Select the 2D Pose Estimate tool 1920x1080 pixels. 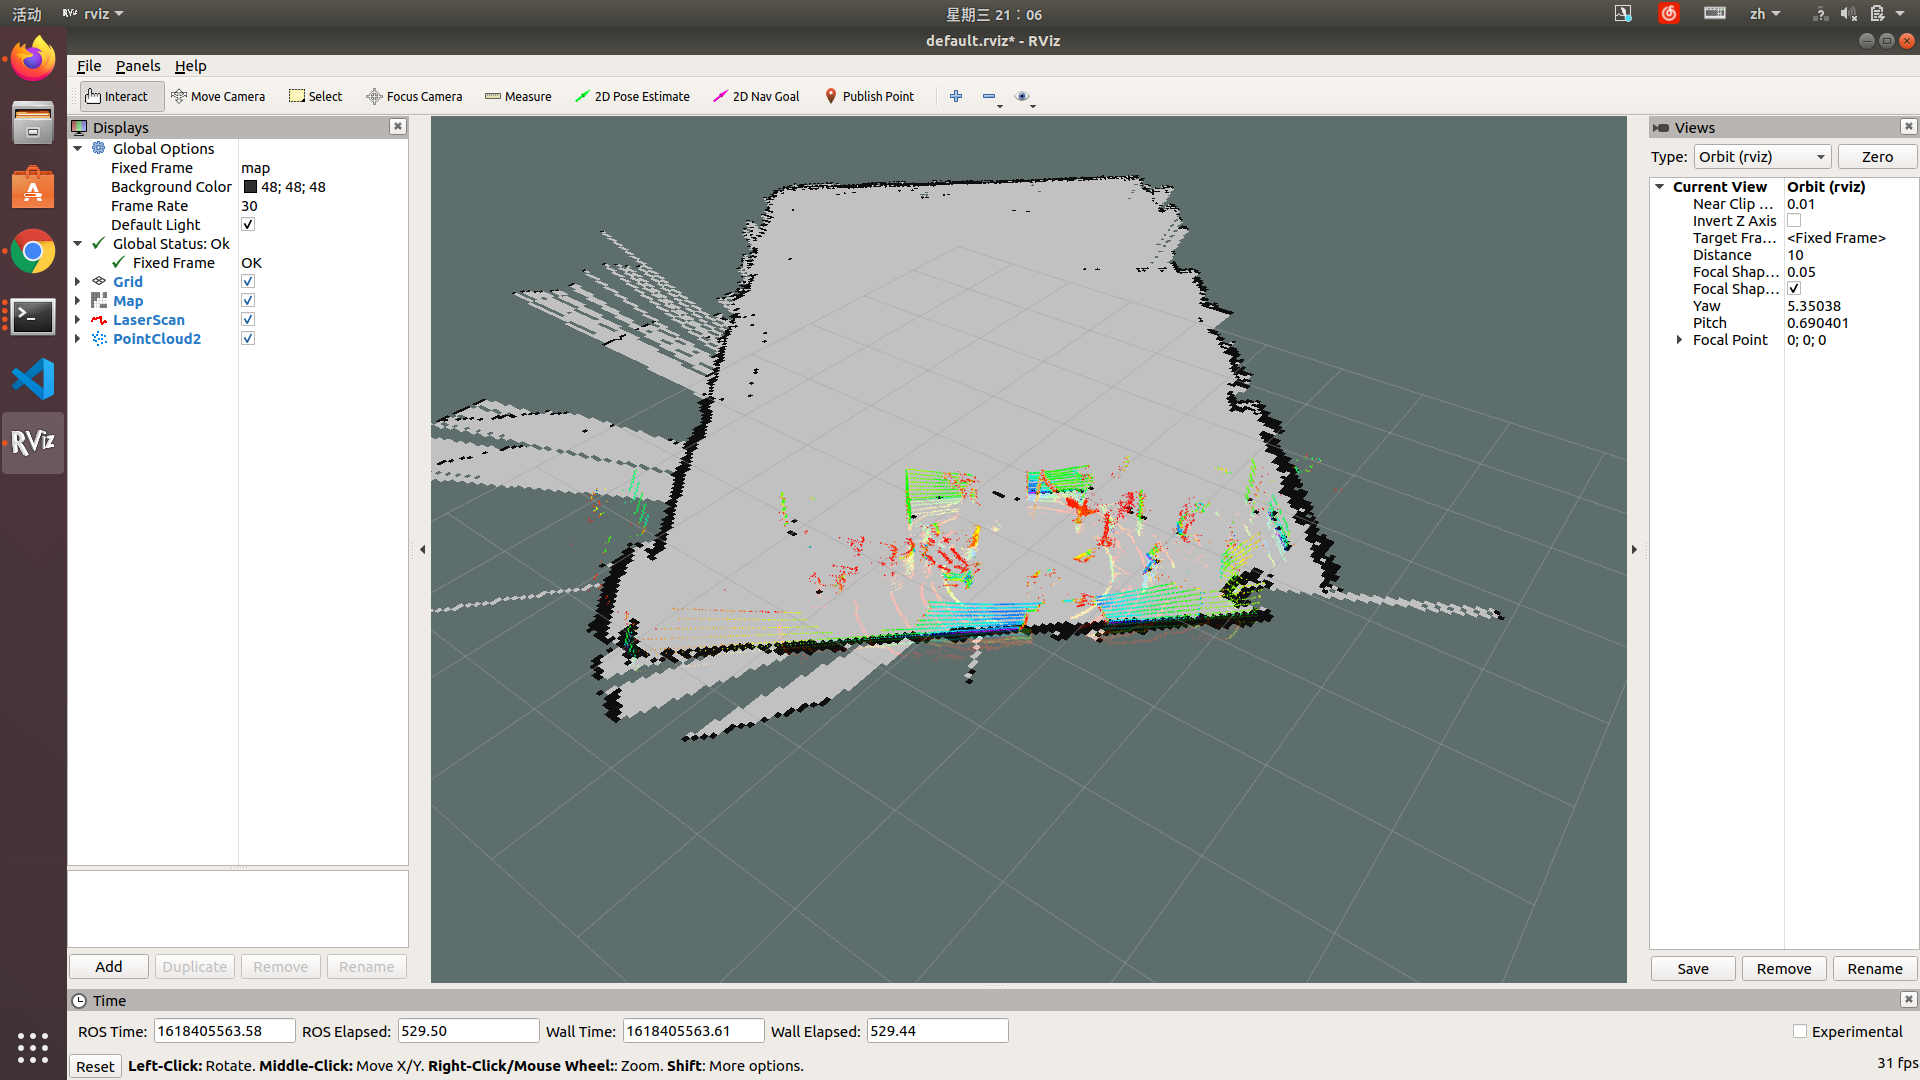(x=632, y=96)
